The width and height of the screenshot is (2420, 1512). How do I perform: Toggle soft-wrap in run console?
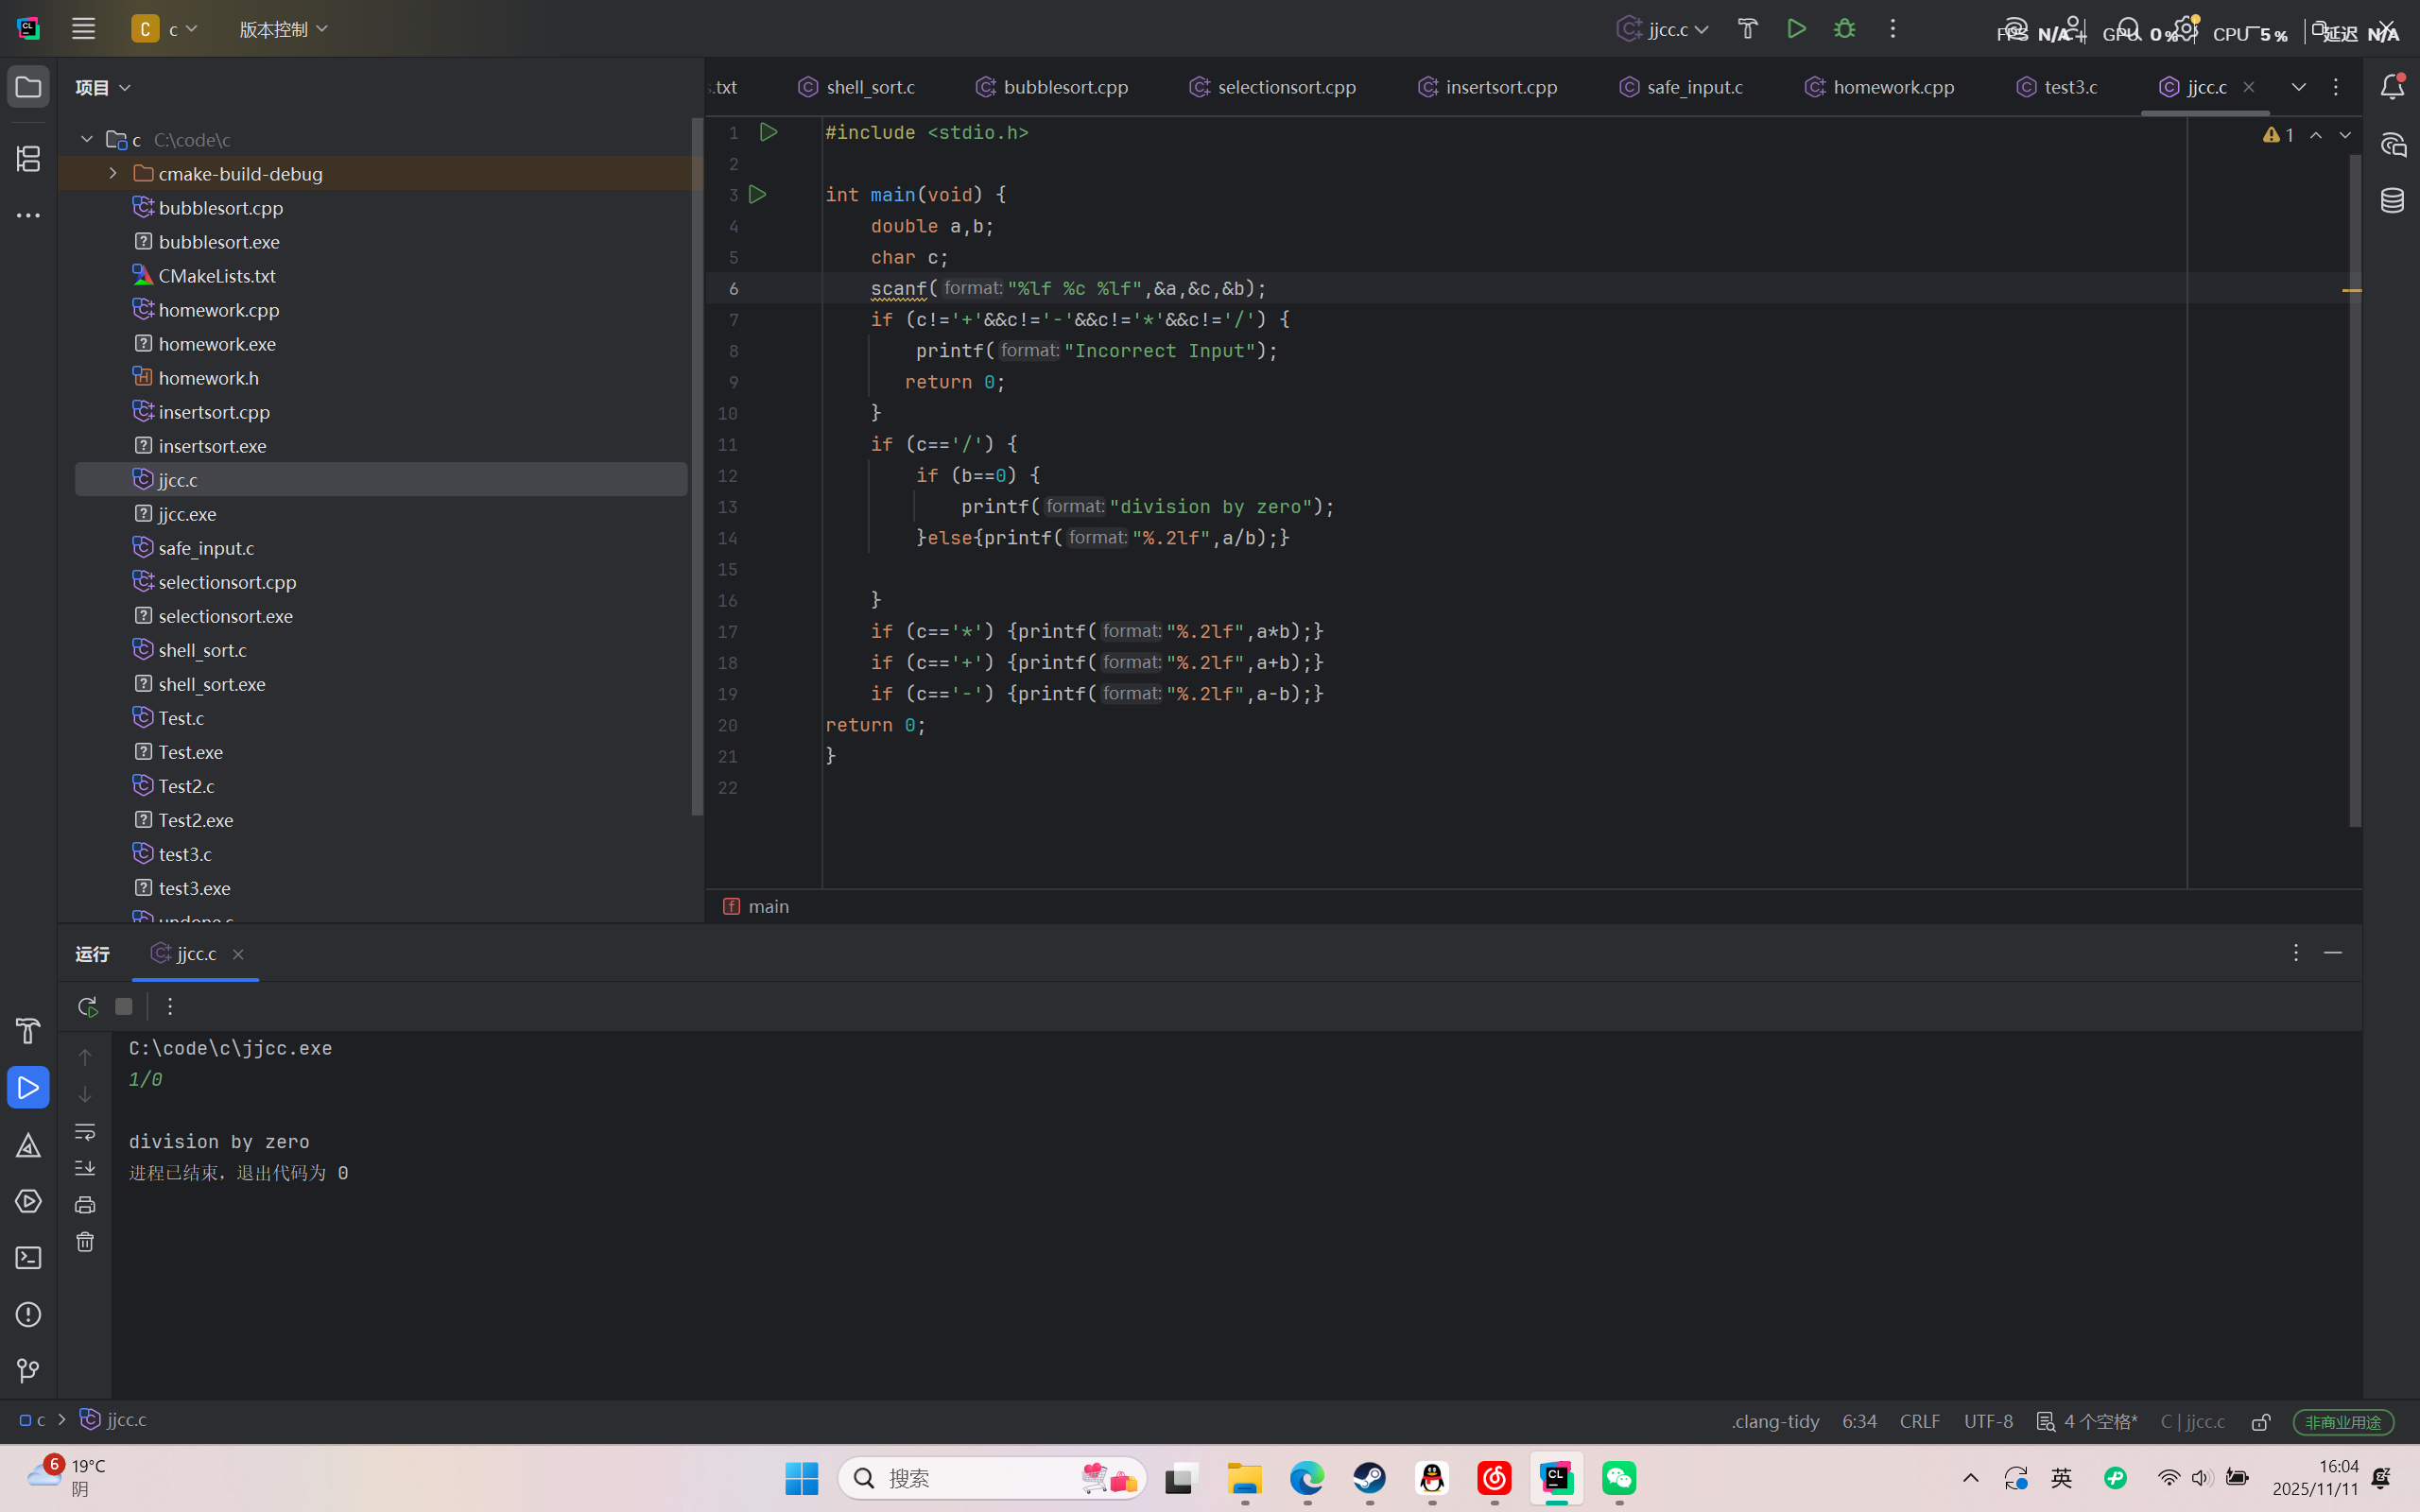pos(85,1132)
